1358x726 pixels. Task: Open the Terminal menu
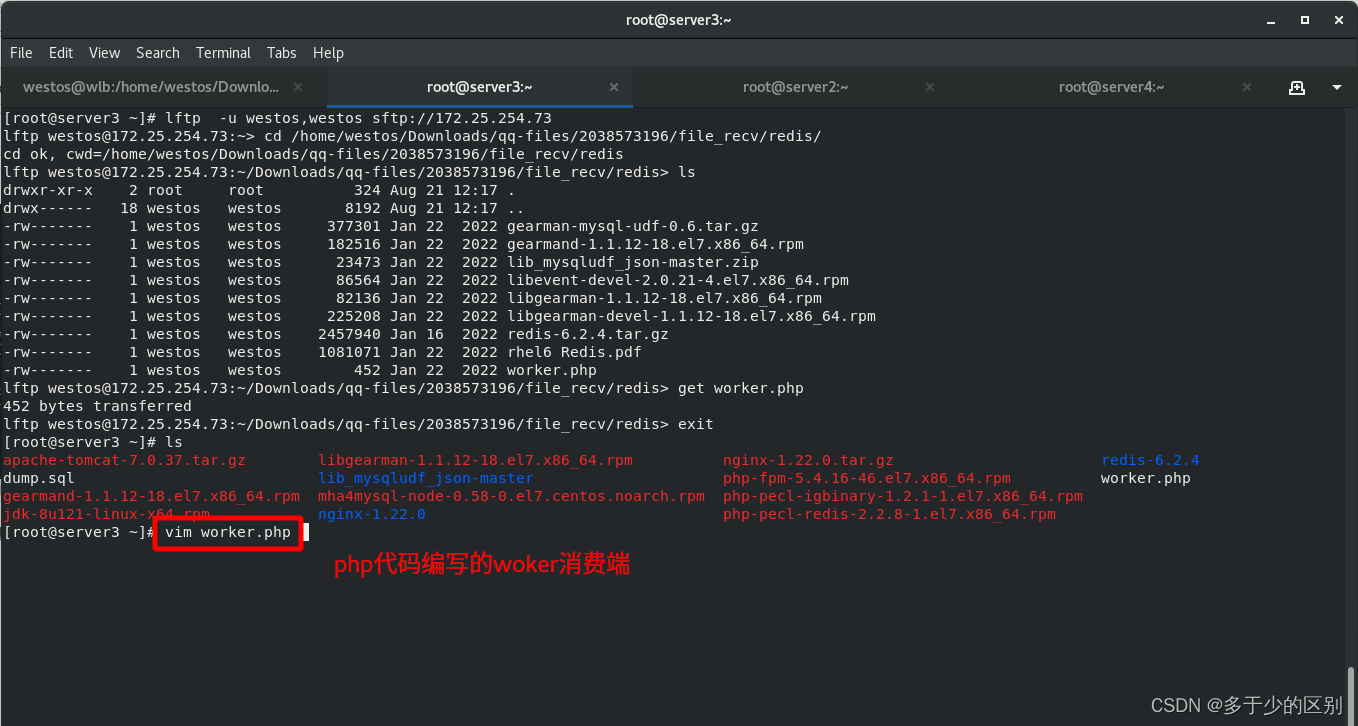[223, 53]
